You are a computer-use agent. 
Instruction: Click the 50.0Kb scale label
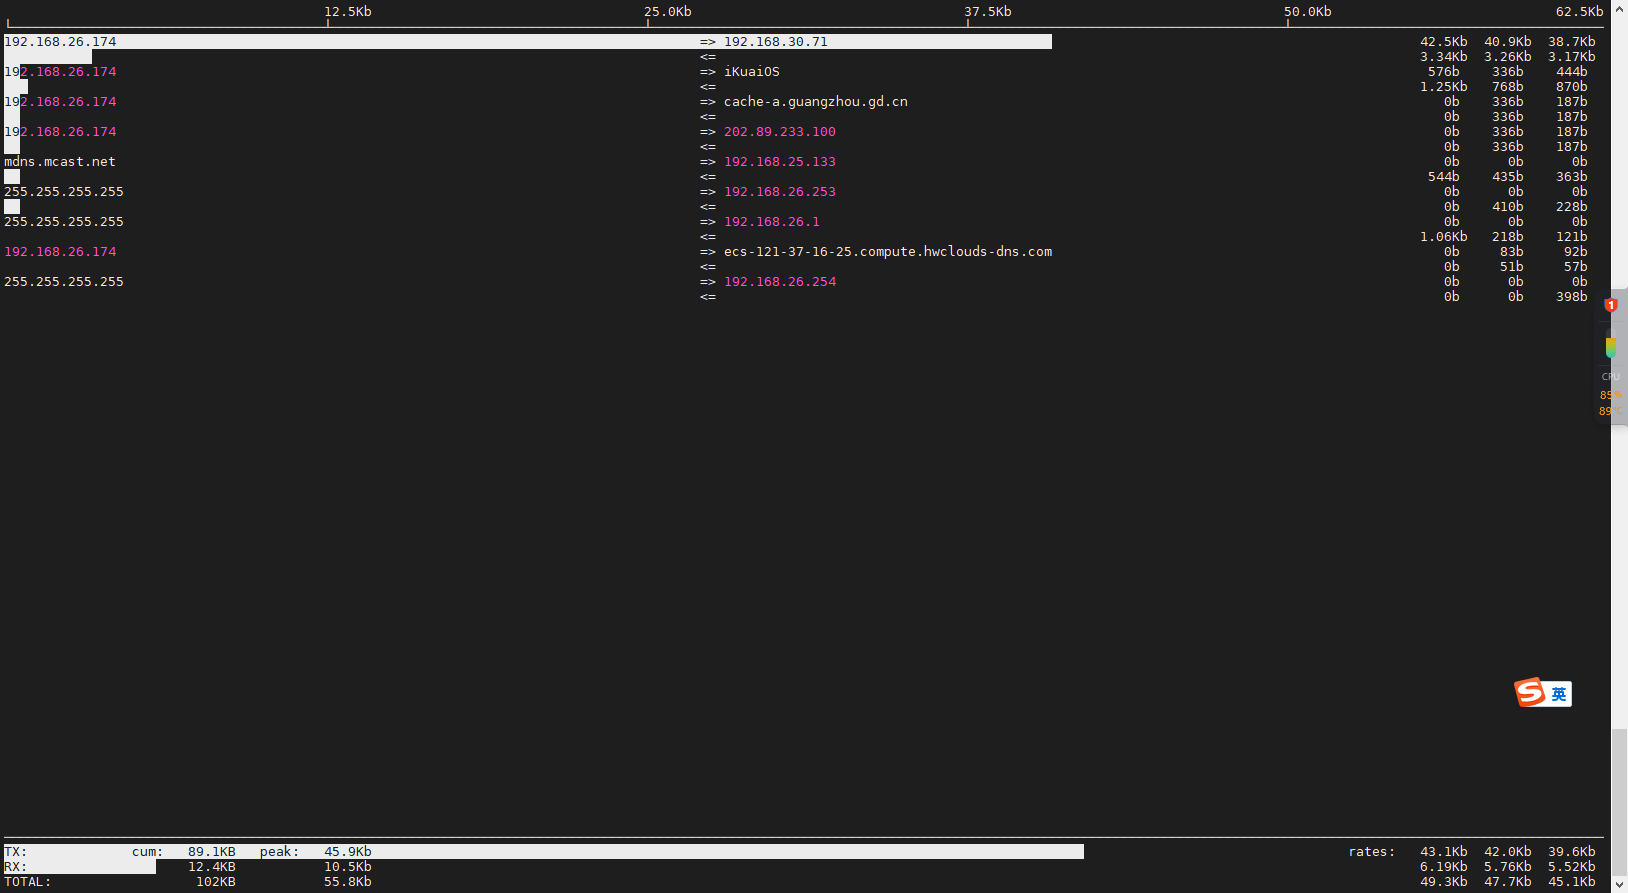coord(1308,11)
